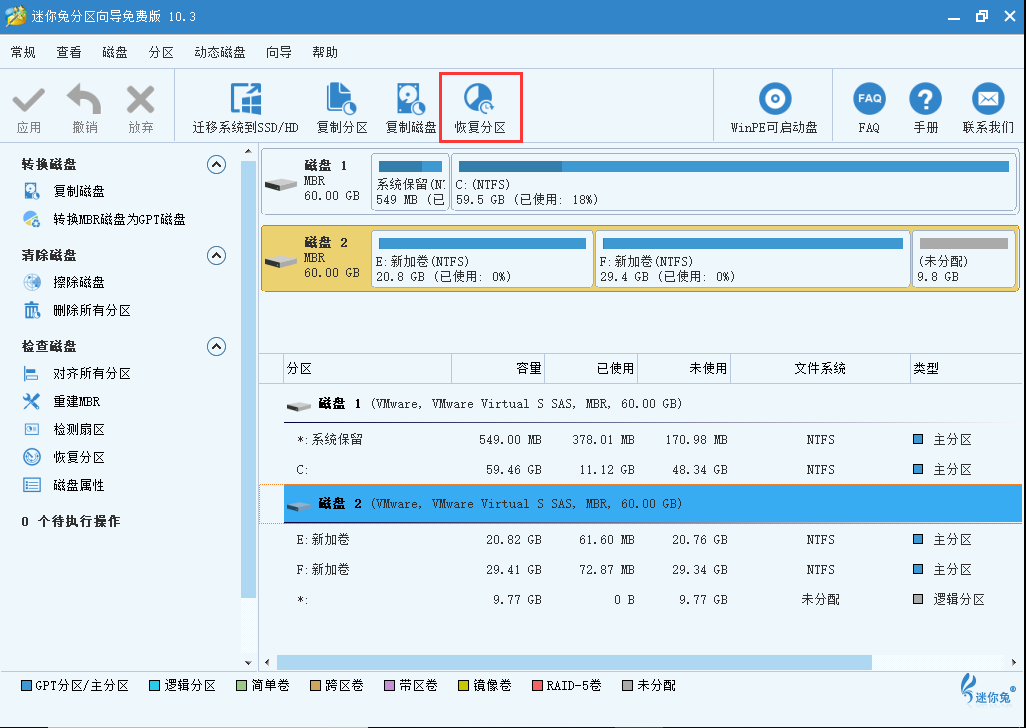Click the sidebar scroll-up arrow
Image resolution: width=1026 pixels, height=728 pixels.
pos(248,152)
